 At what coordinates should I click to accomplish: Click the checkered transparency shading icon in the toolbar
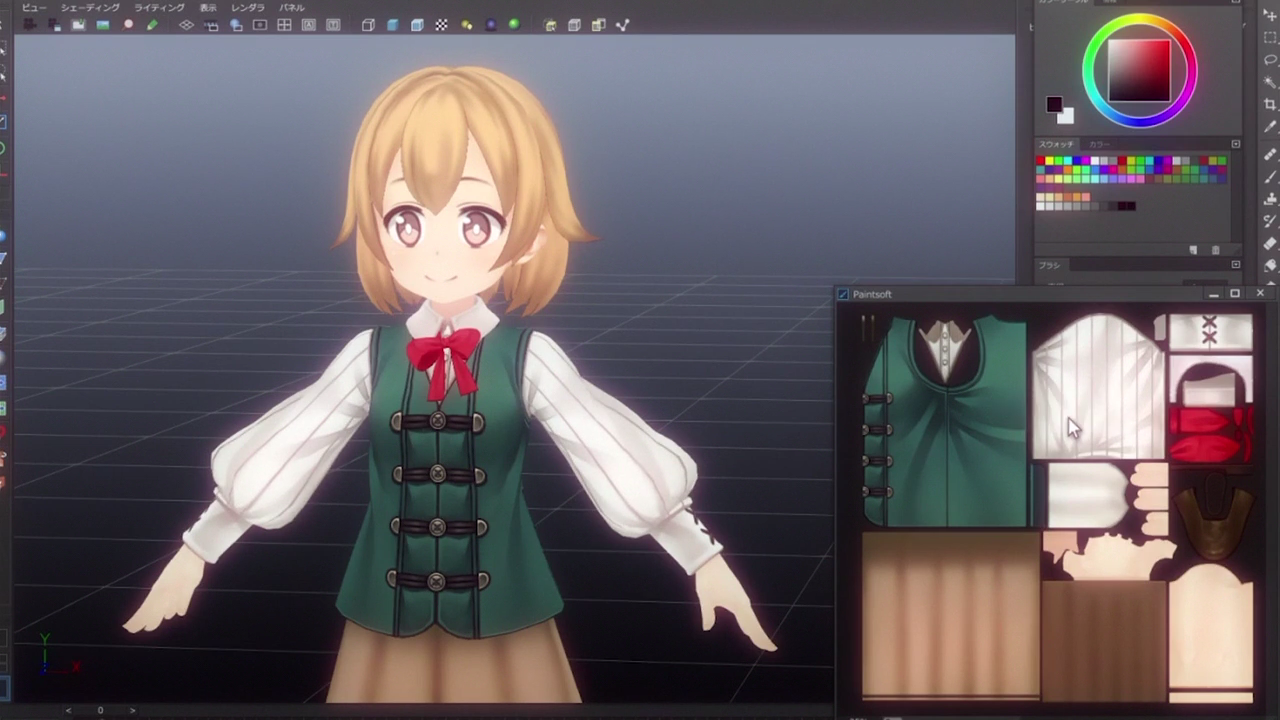440,25
